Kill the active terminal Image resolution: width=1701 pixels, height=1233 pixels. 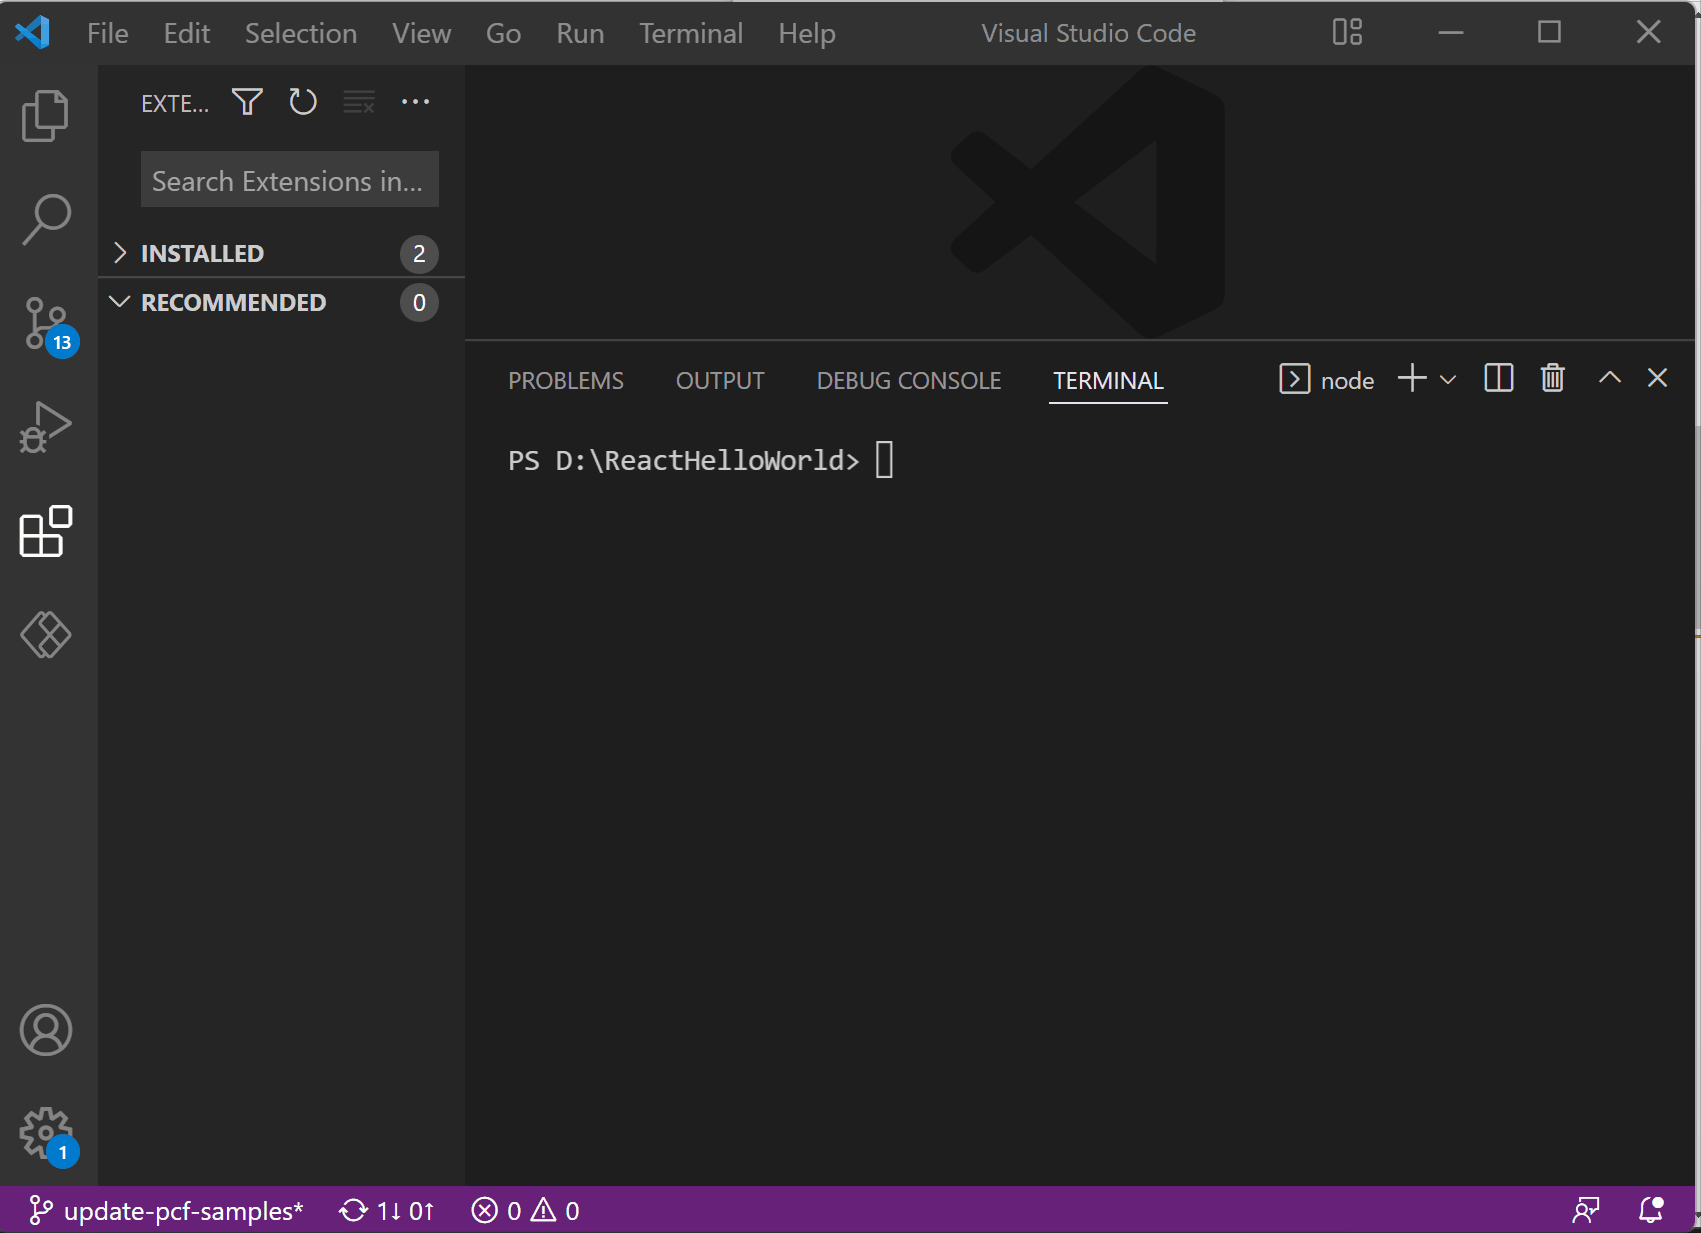coord(1551,378)
